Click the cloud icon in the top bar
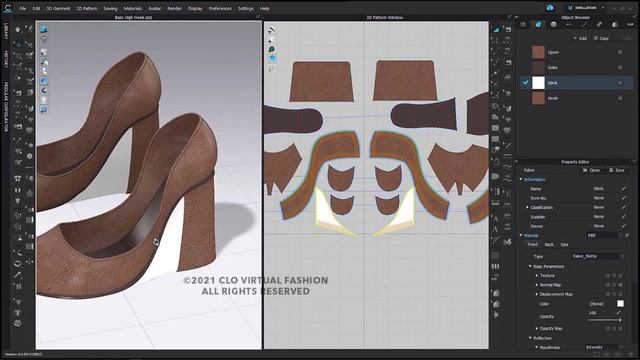The height and width of the screenshot is (360, 640). (x=550, y=8)
